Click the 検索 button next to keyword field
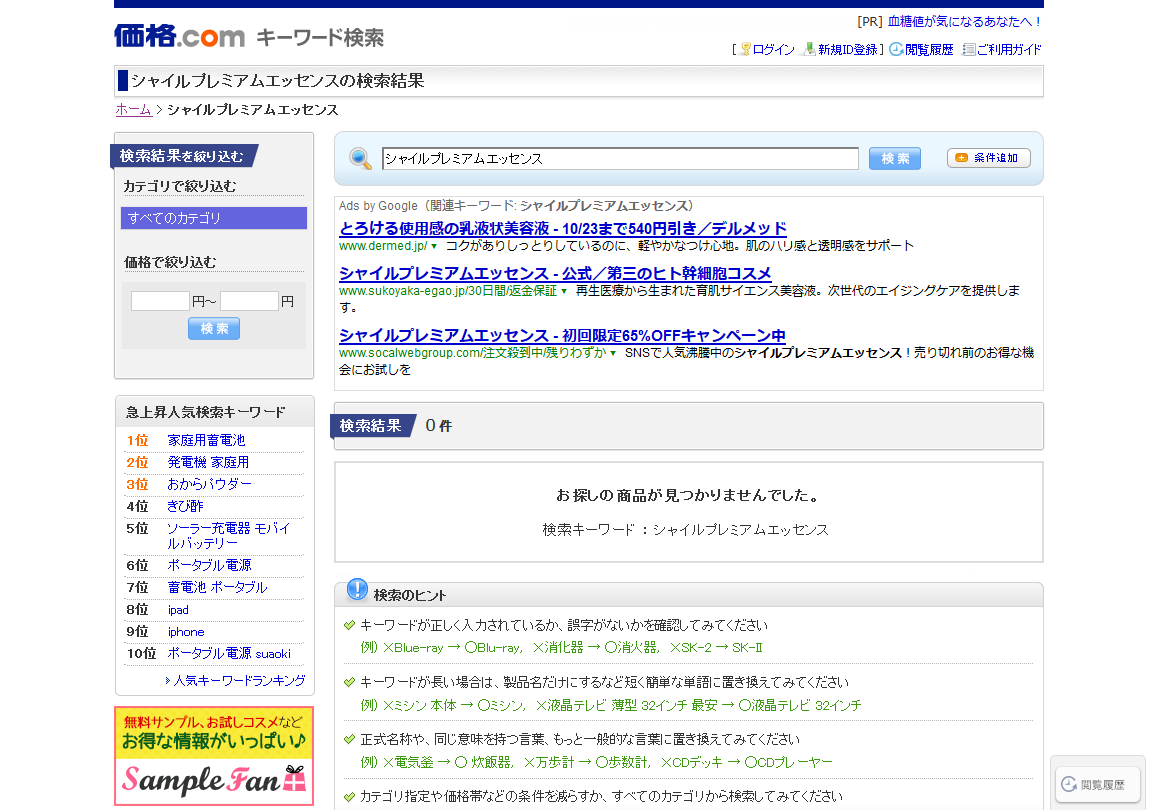1175x810 pixels. tap(895, 159)
